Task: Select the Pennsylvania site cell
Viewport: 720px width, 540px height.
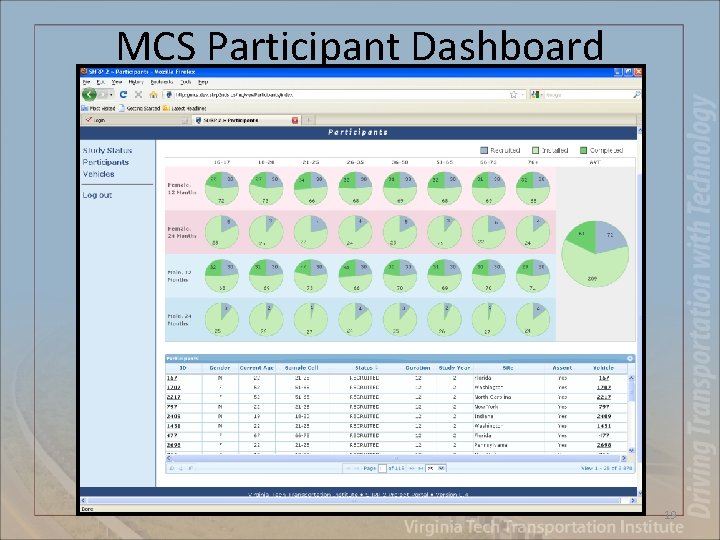Action: point(508,445)
